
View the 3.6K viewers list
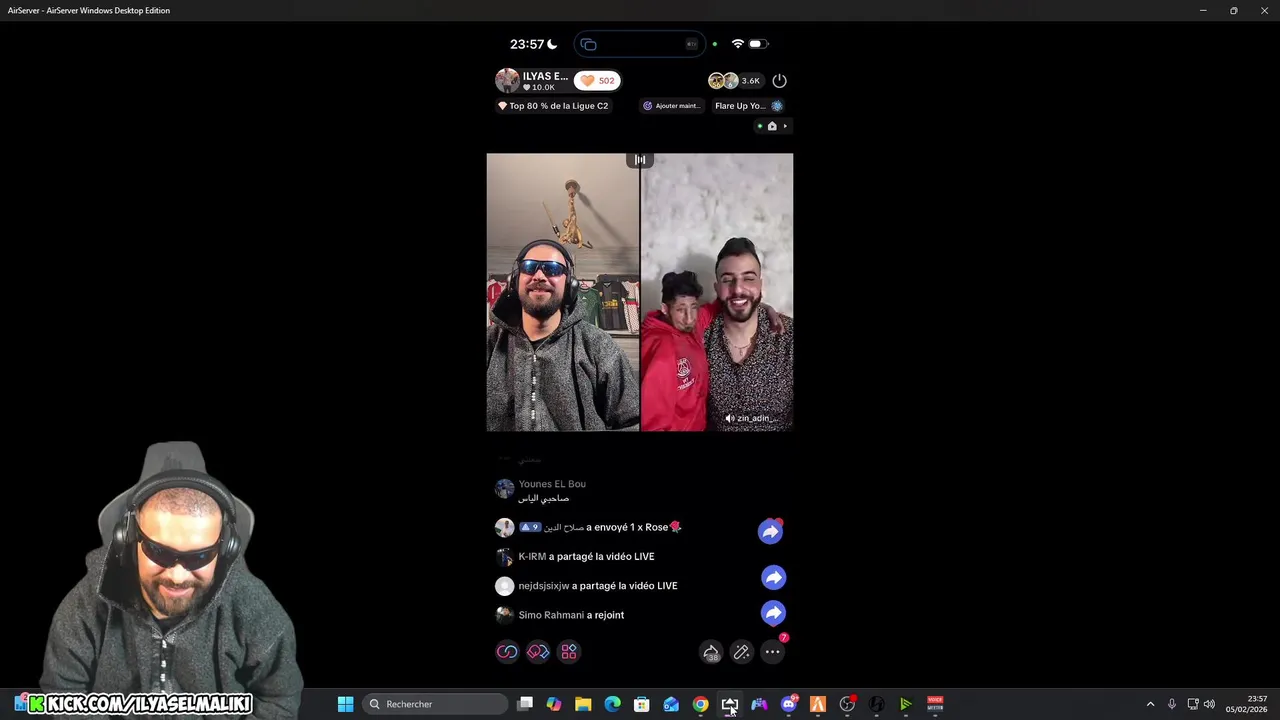point(750,81)
